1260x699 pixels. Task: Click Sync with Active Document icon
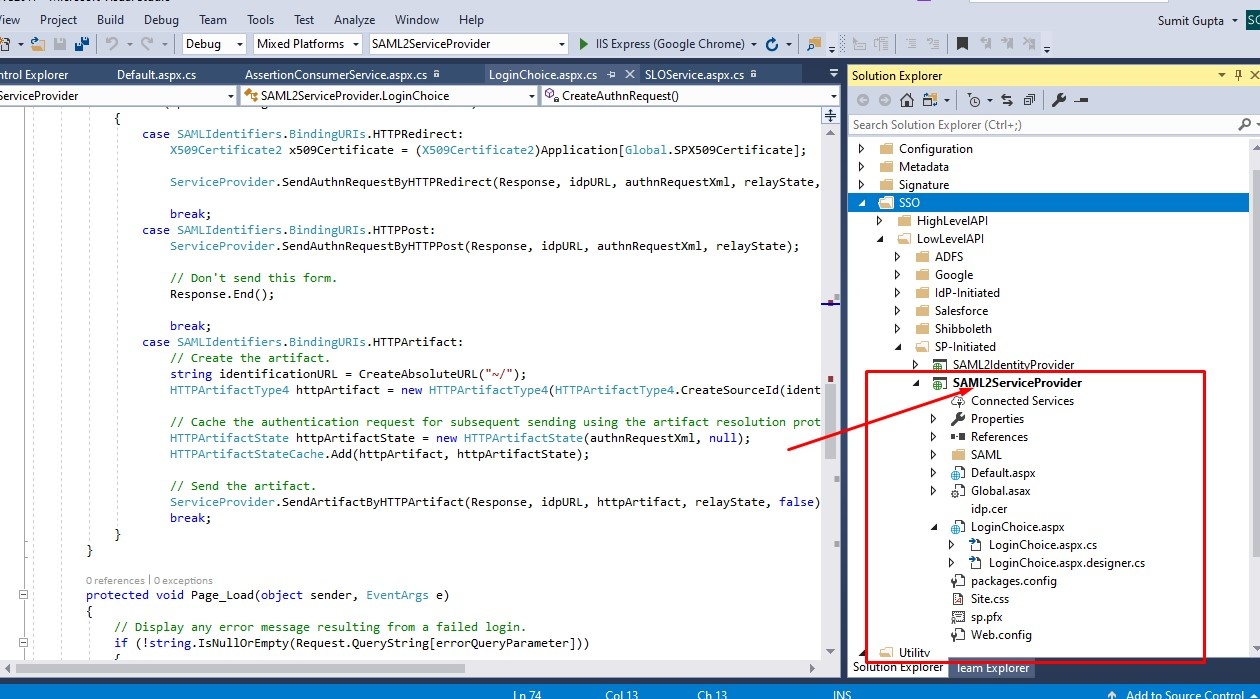pos(1006,100)
